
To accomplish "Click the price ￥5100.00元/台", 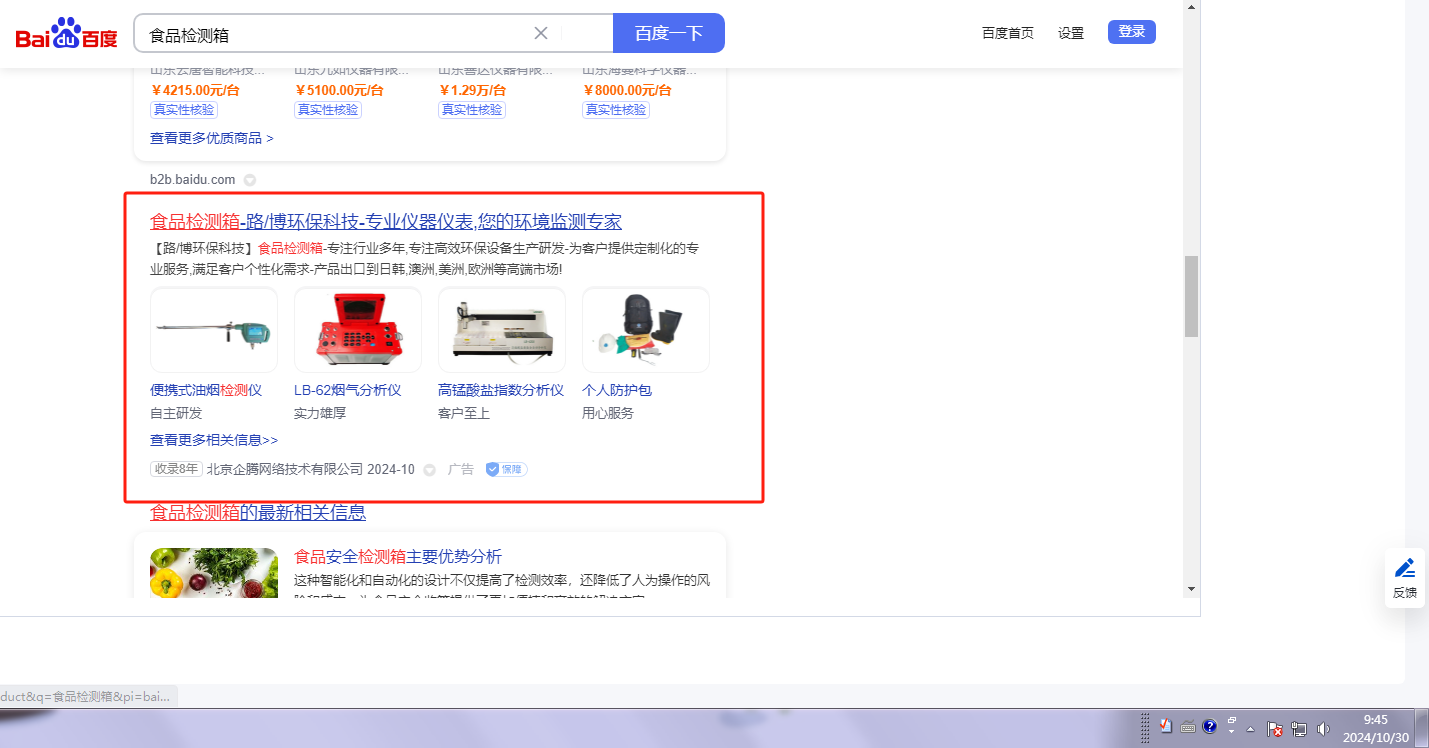I will pos(339,90).
